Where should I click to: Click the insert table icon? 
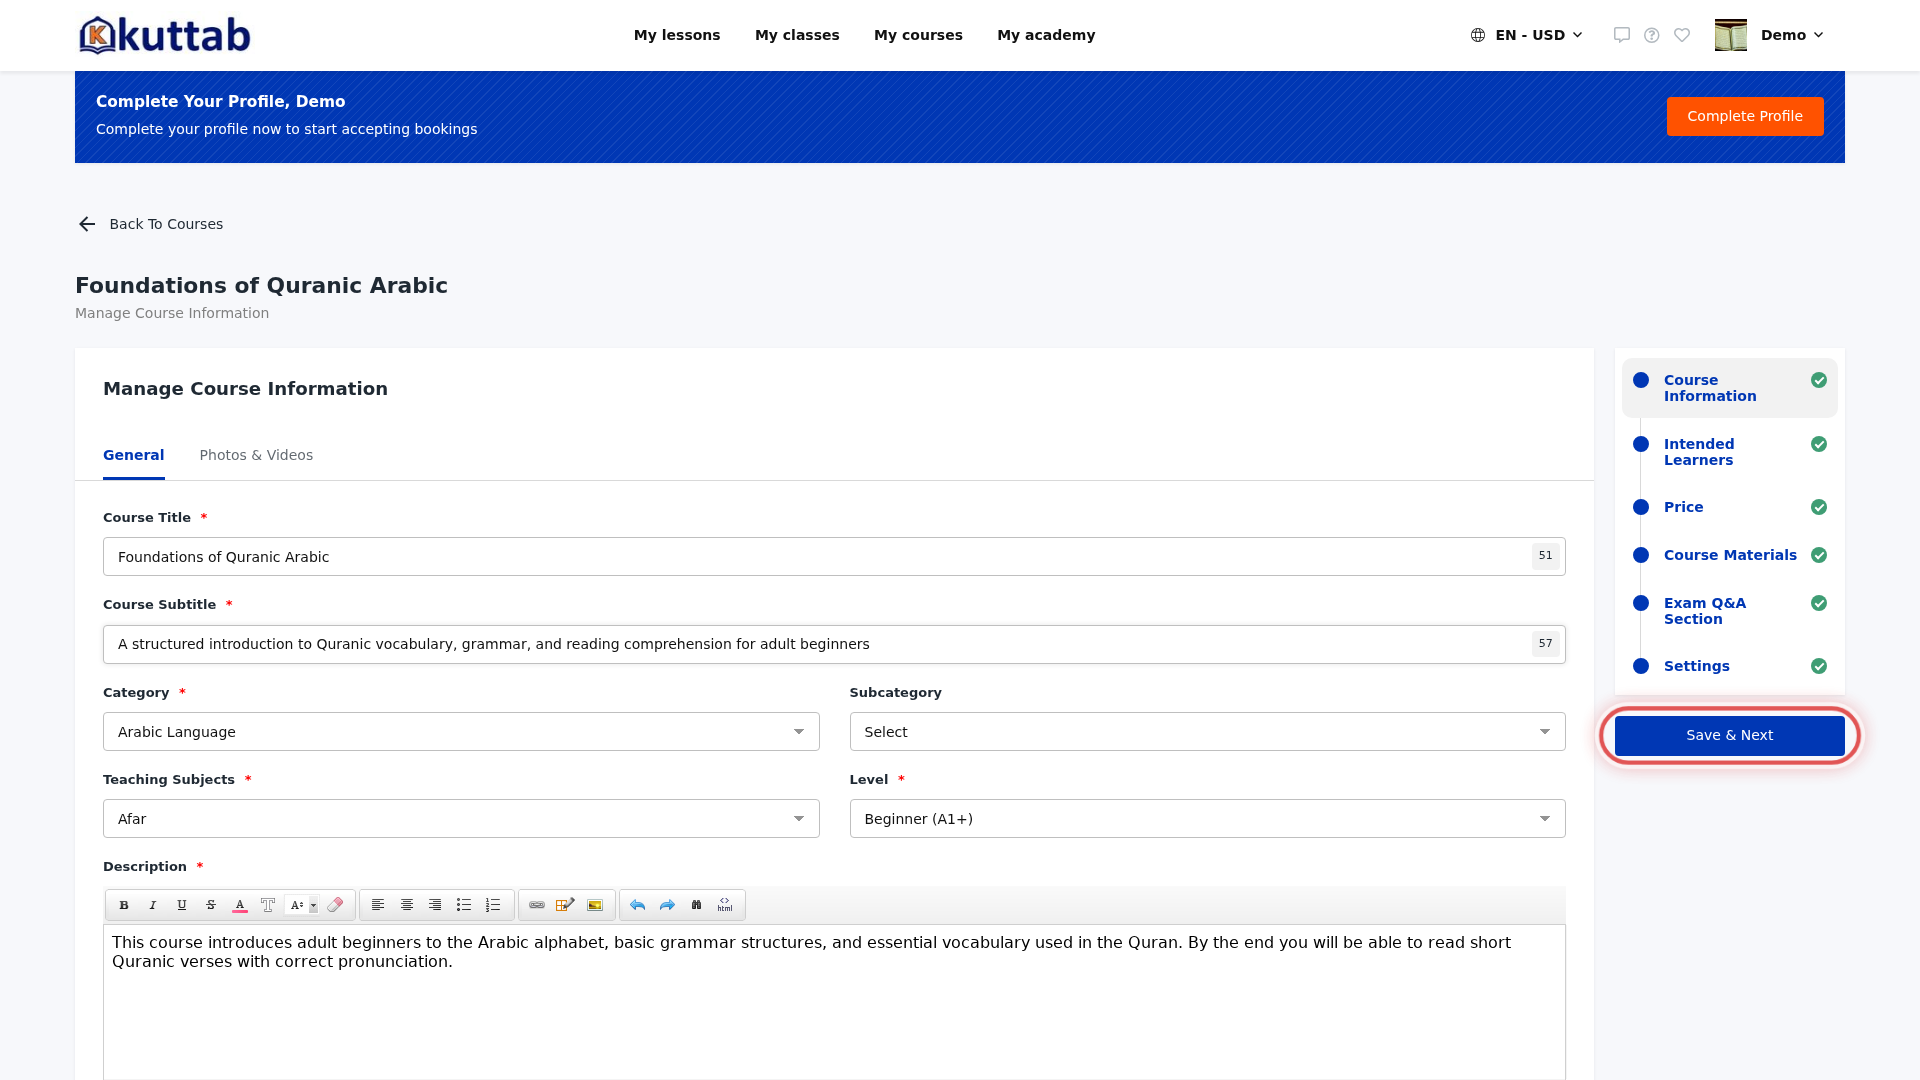[565, 905]
